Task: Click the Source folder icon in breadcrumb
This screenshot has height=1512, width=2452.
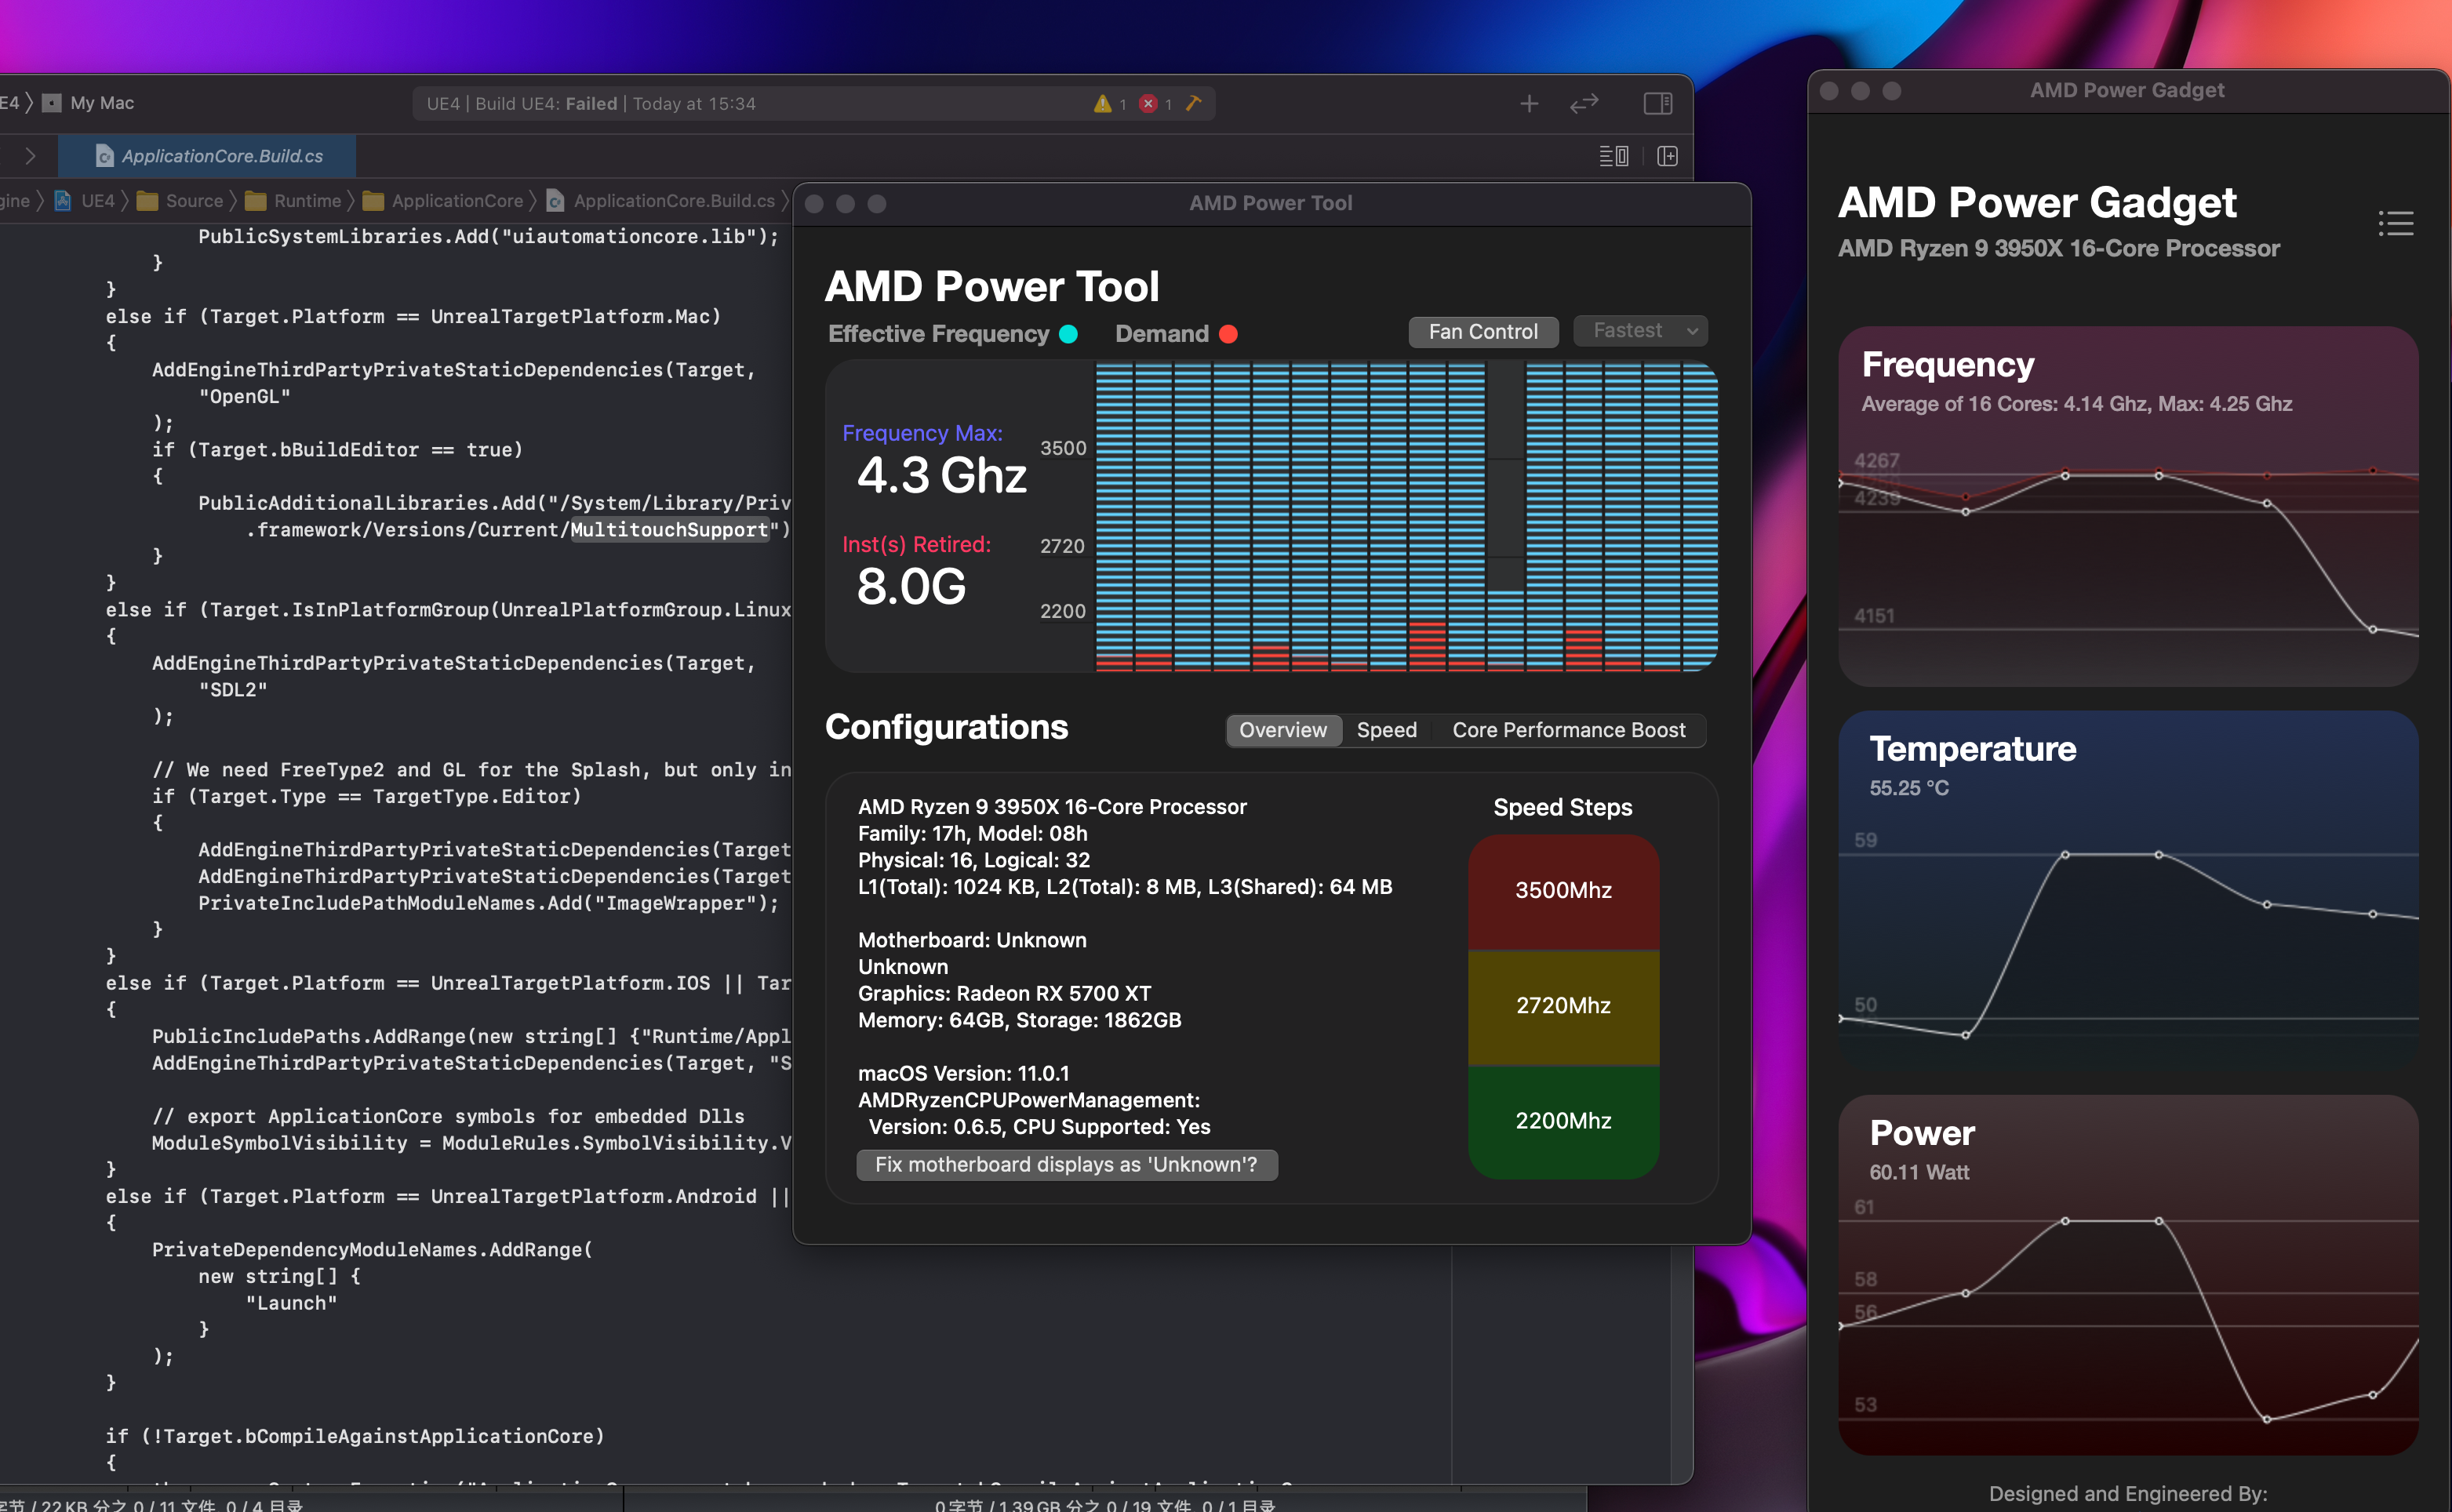Action: coord(147,201)
